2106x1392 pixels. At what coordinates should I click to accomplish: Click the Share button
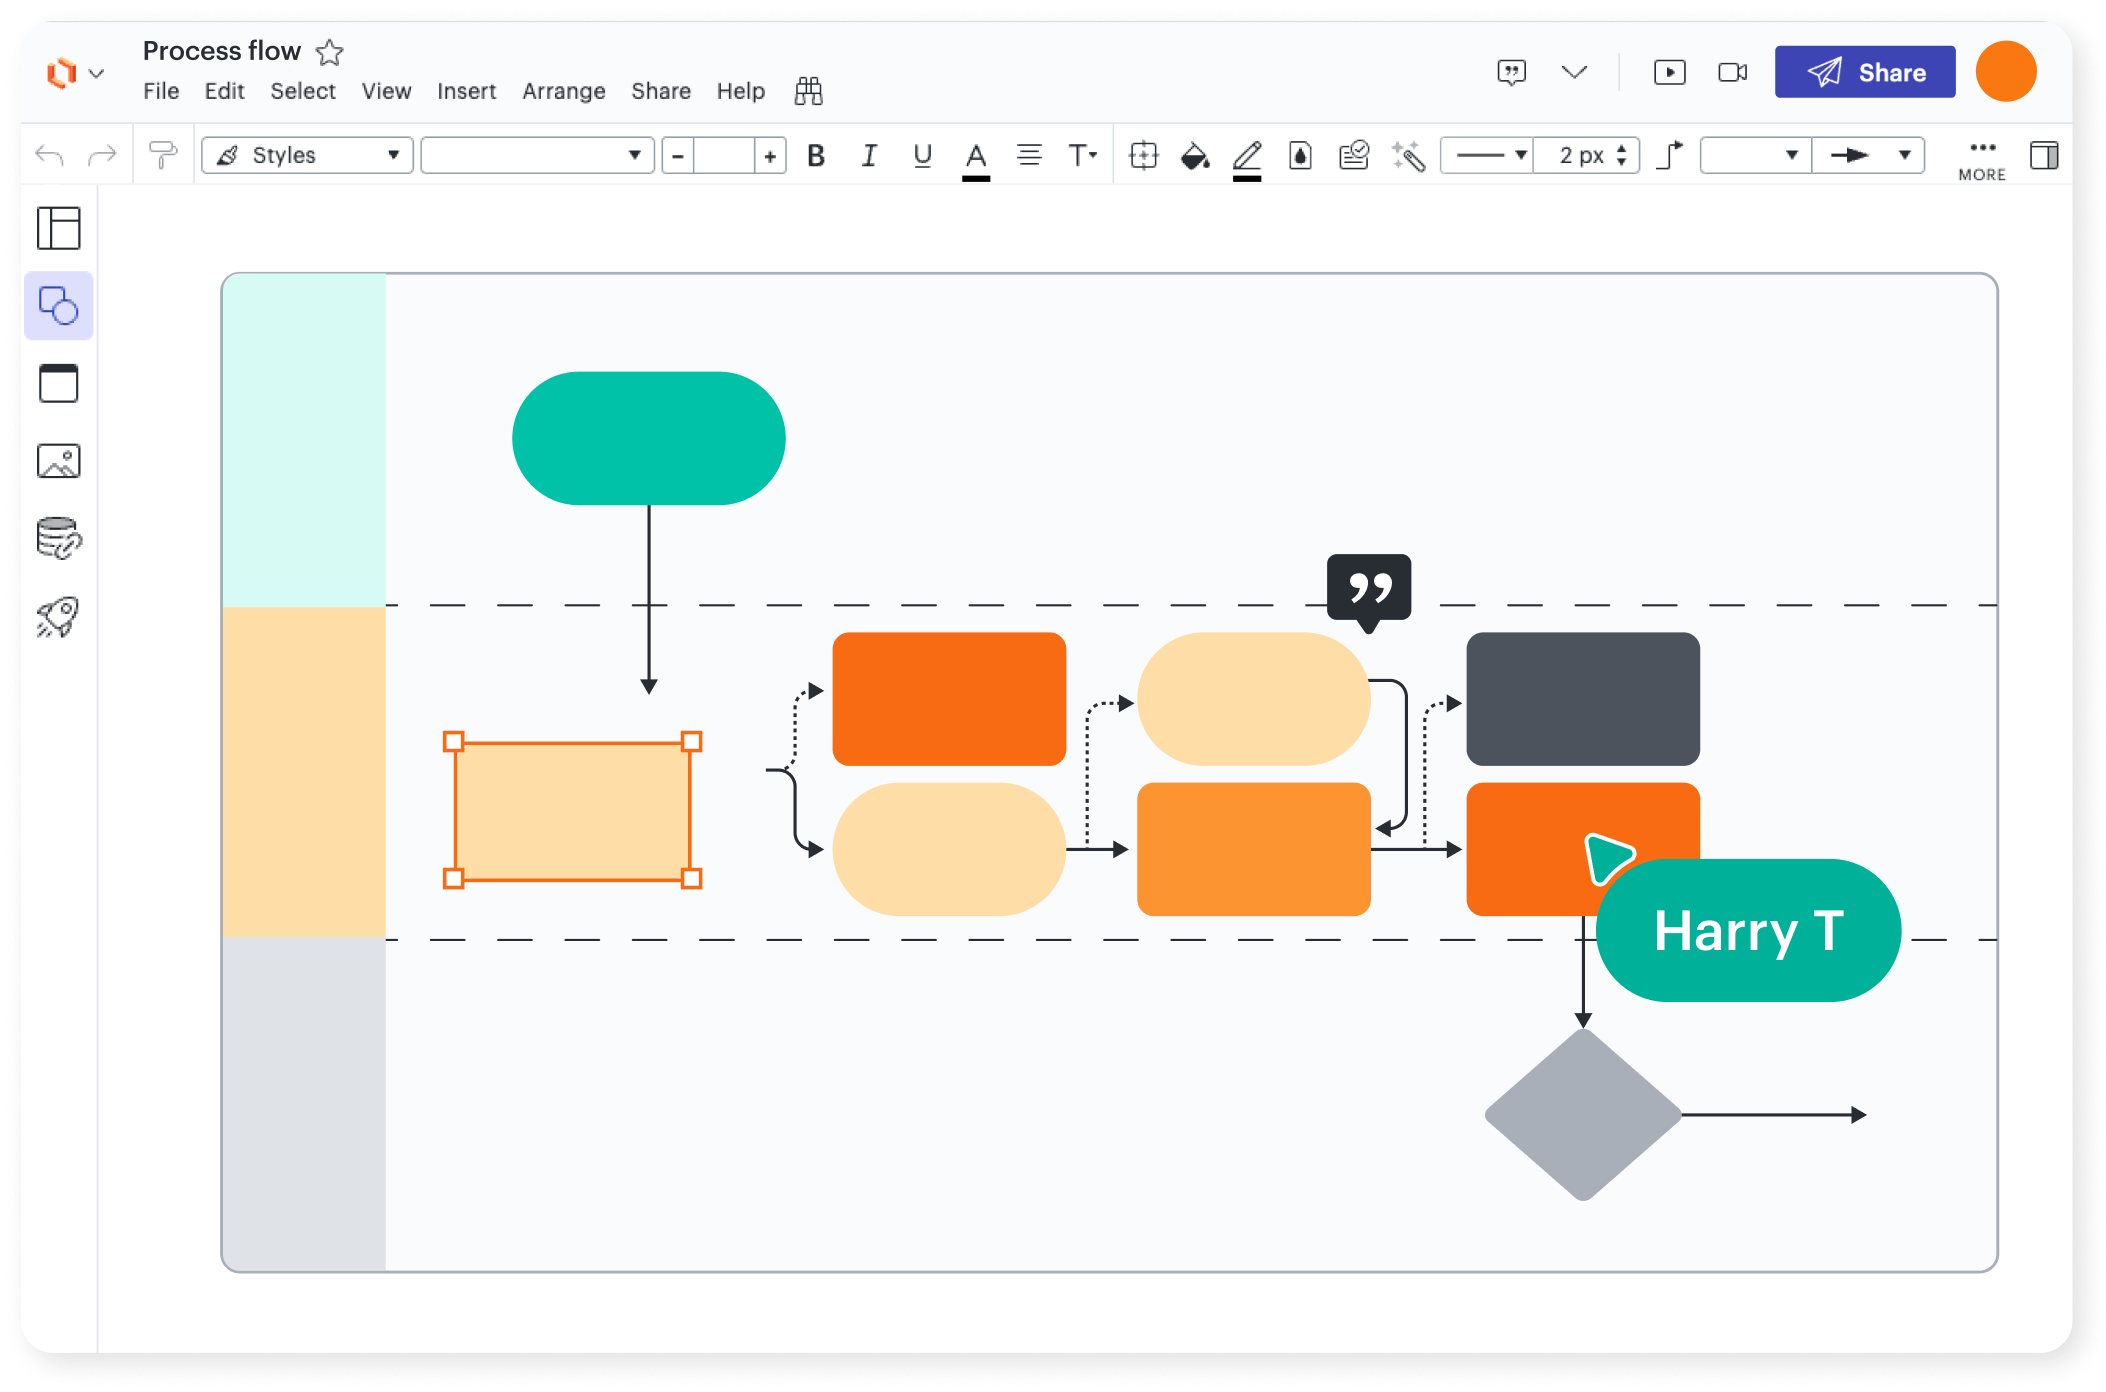pos(1864,71)
